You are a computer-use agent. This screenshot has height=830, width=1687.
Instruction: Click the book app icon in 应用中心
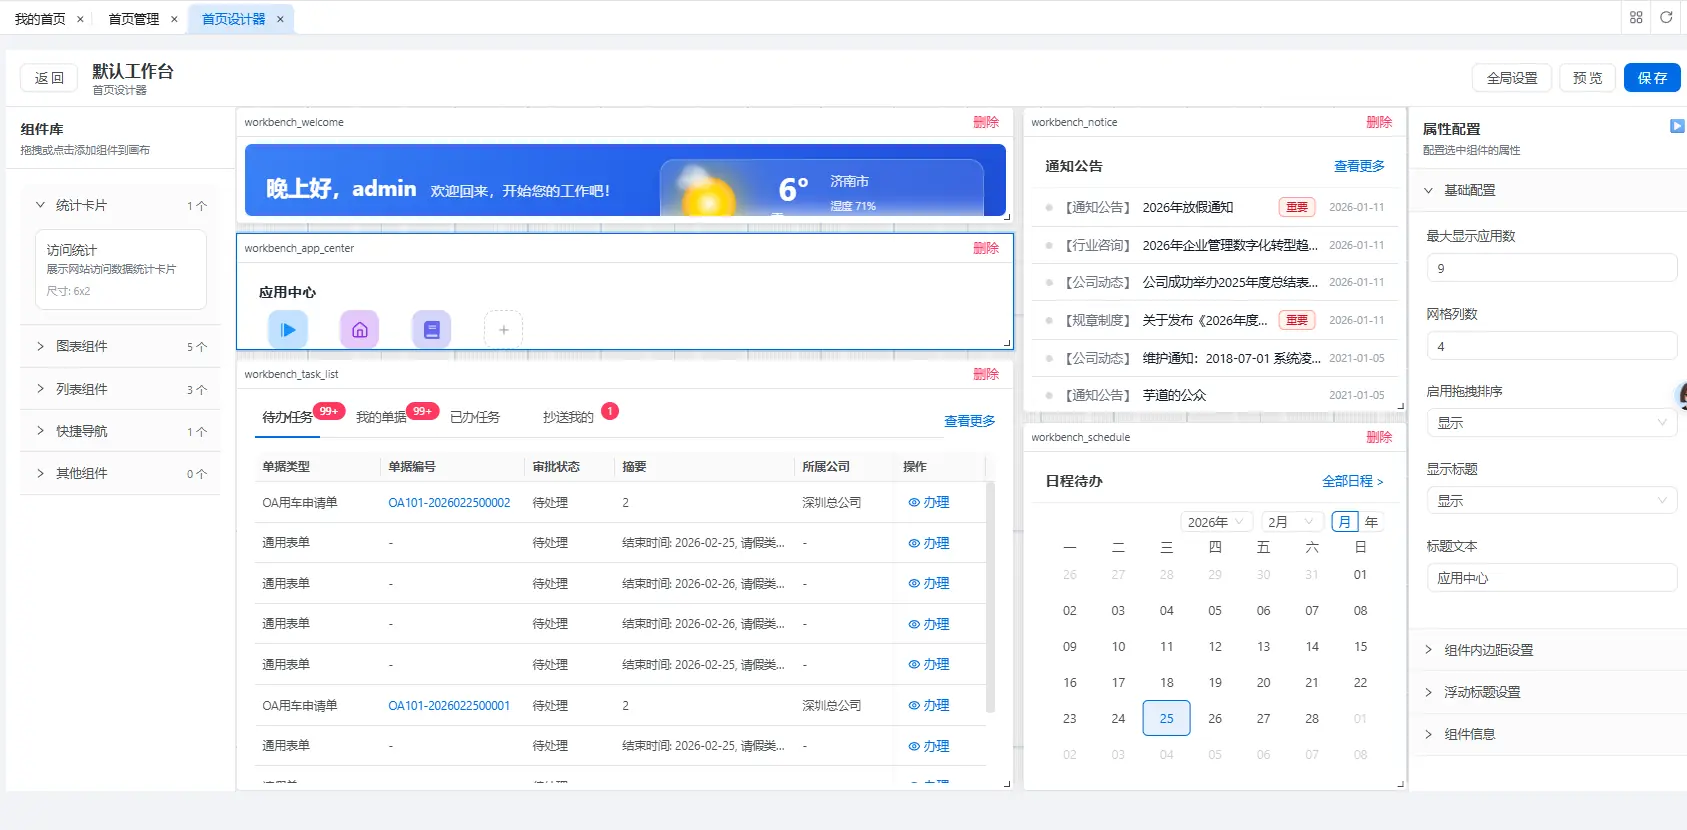432,329
